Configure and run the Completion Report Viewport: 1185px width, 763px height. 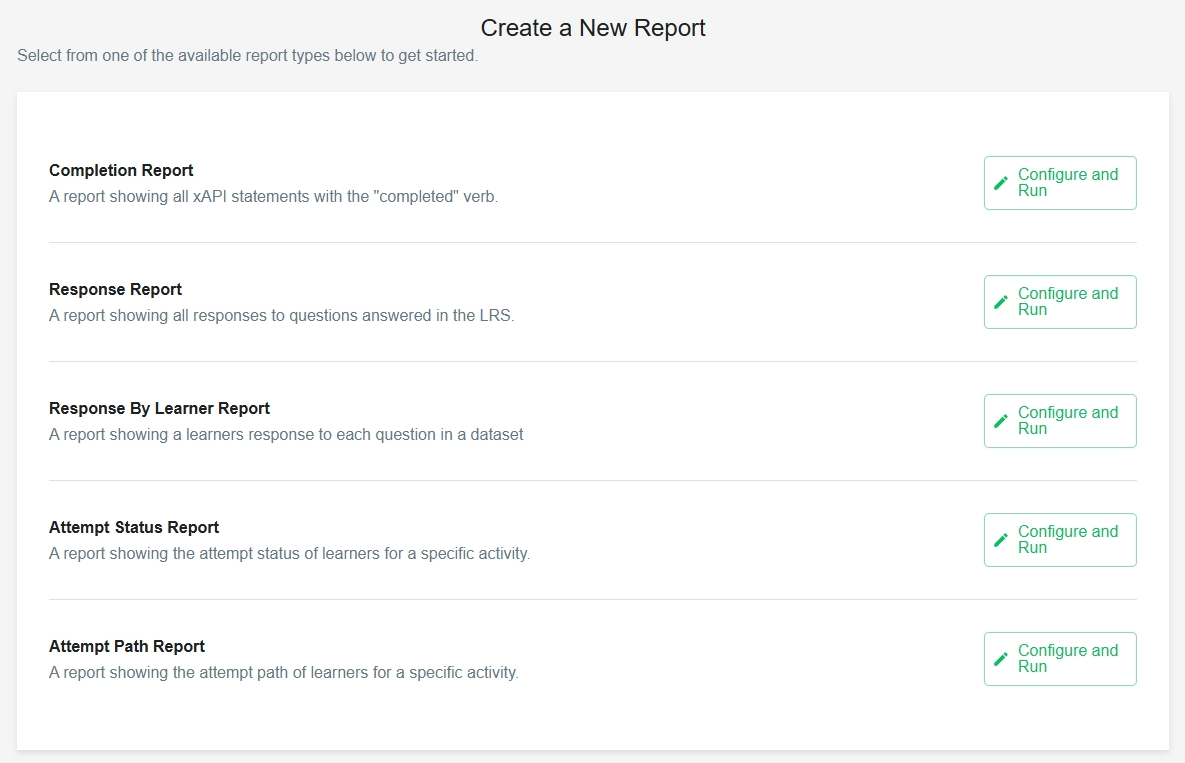click(1060, 183)
